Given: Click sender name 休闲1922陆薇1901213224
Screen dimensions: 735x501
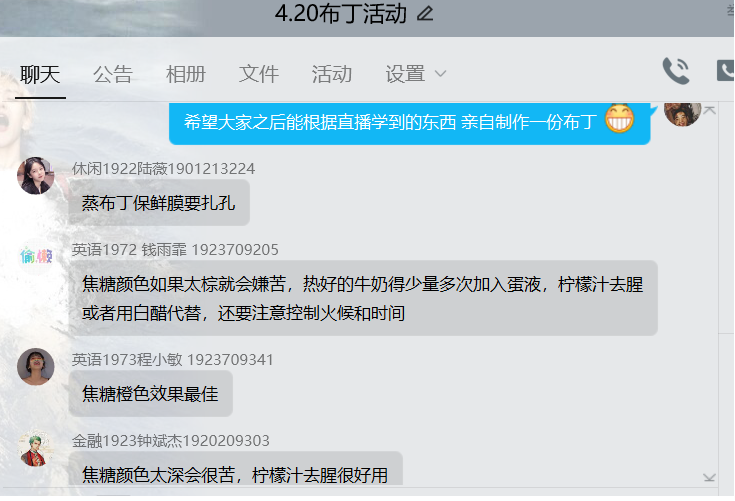Looking at the screenshot, I should (164, 169).
